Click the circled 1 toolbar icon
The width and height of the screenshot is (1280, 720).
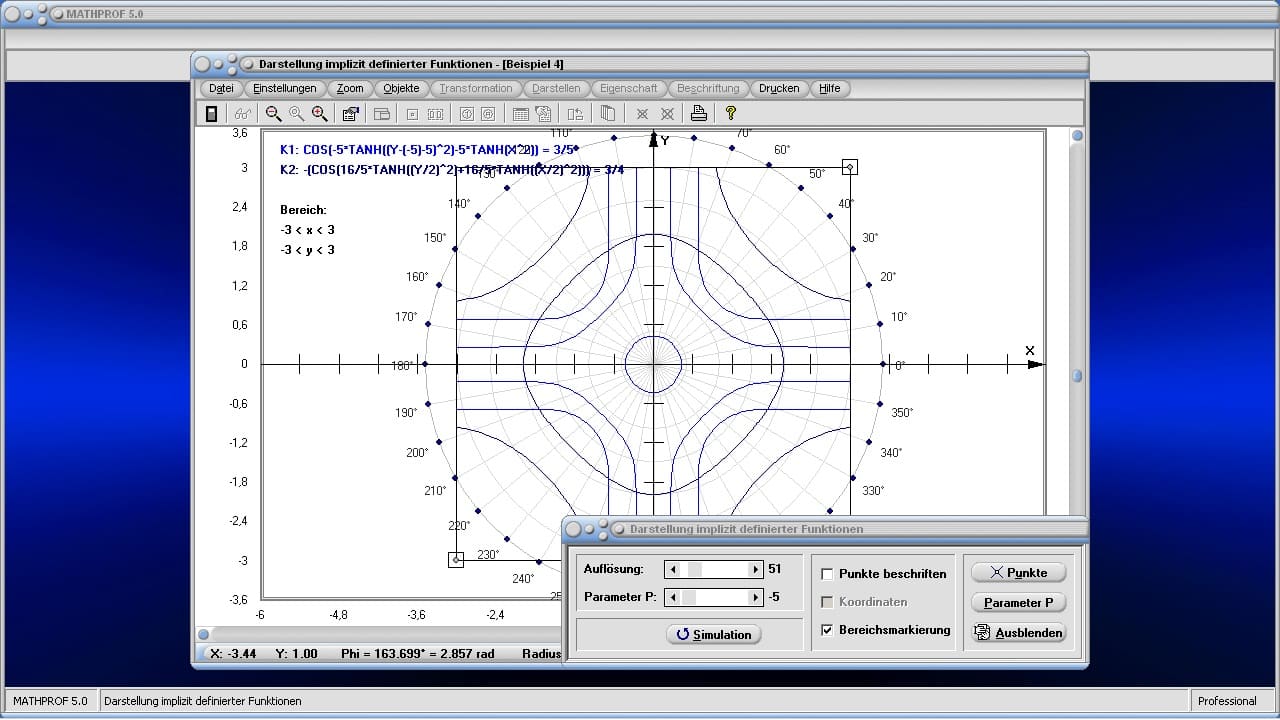point(466,114)
